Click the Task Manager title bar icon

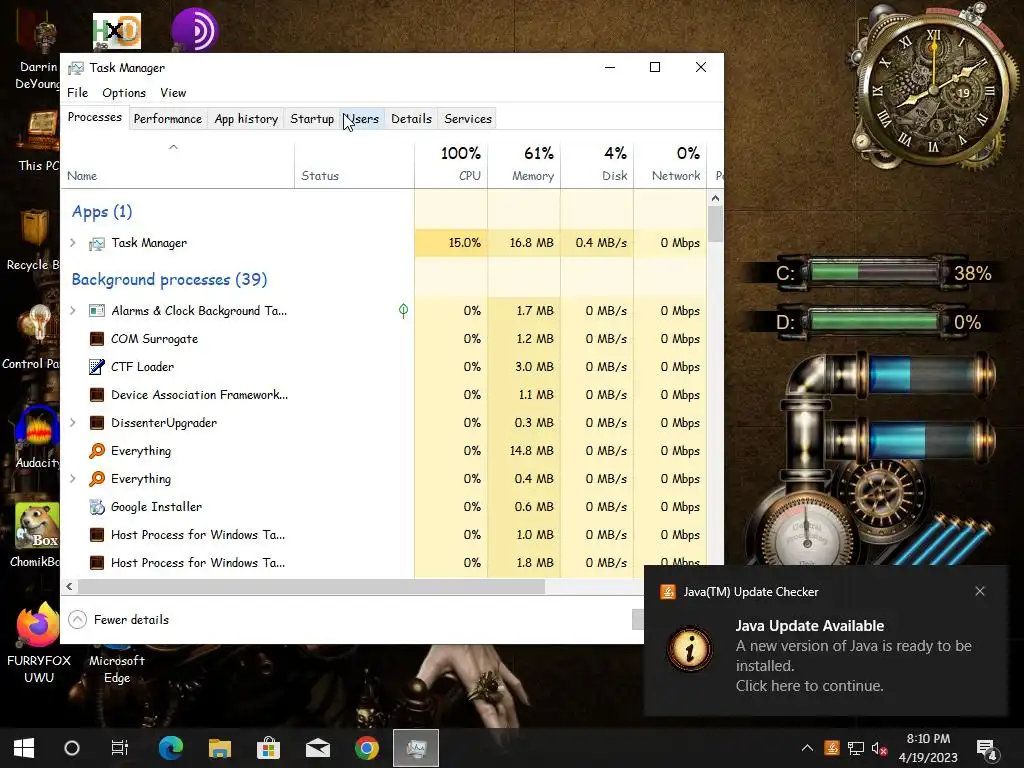tap(76, 68)
